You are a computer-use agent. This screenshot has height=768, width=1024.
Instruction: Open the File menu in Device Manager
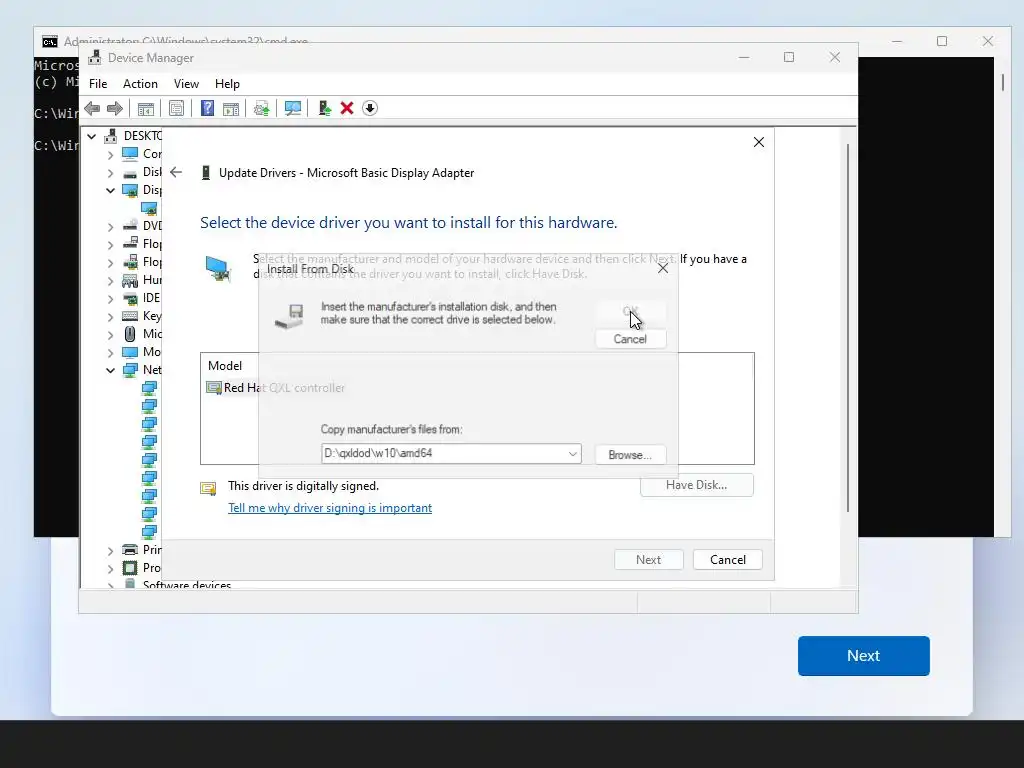(x=98, y=84)
